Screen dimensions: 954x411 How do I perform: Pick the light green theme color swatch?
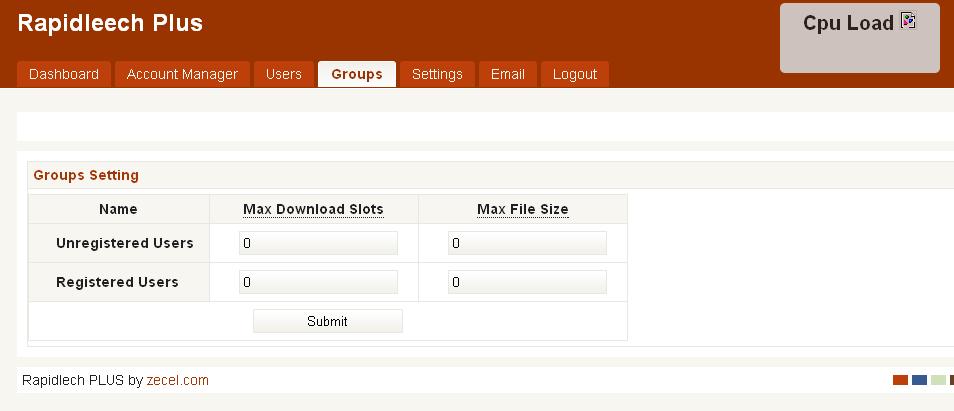pos(938,380)
